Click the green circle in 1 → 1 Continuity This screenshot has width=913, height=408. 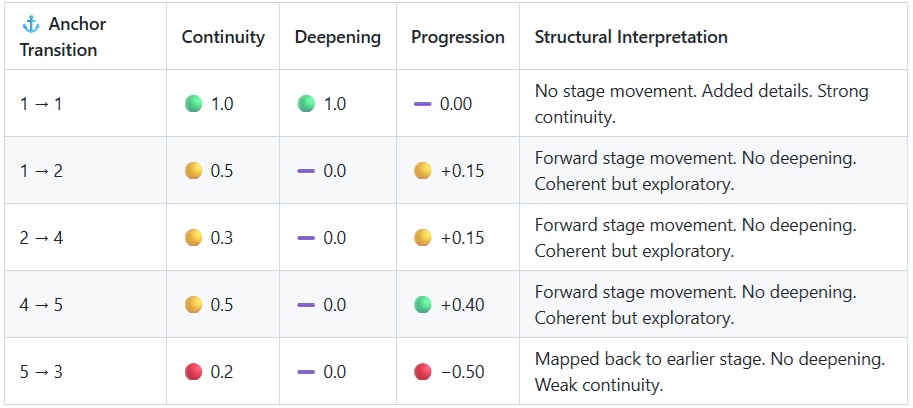[194, 103]
